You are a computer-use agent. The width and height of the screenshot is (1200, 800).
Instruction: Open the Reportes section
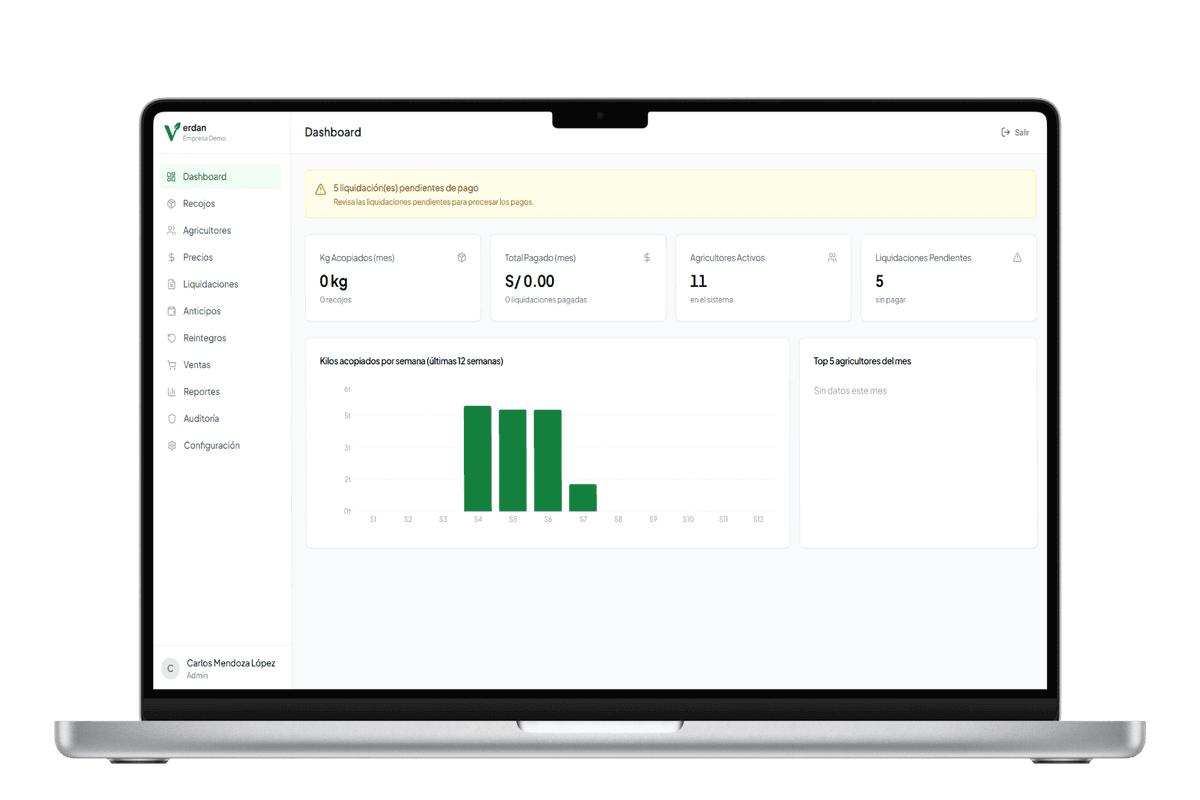point(220,392)
